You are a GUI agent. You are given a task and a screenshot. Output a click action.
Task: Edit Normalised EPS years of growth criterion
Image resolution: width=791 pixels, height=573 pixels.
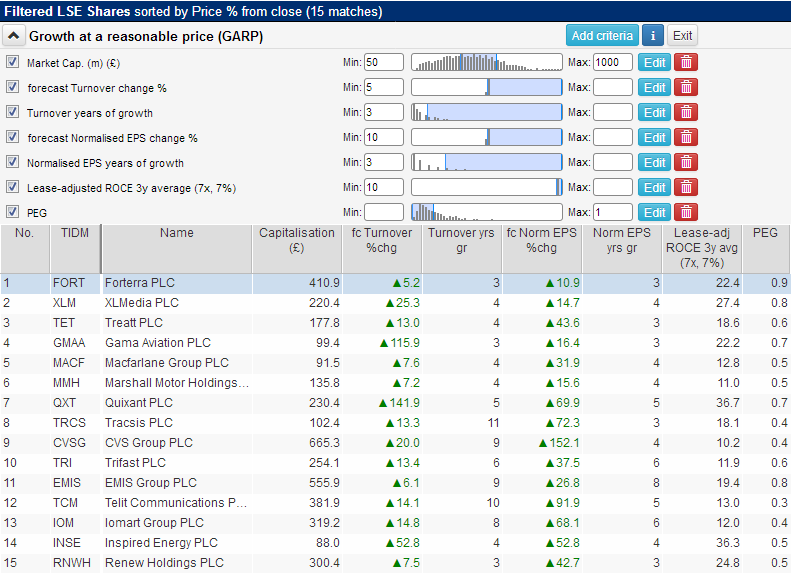654,162
